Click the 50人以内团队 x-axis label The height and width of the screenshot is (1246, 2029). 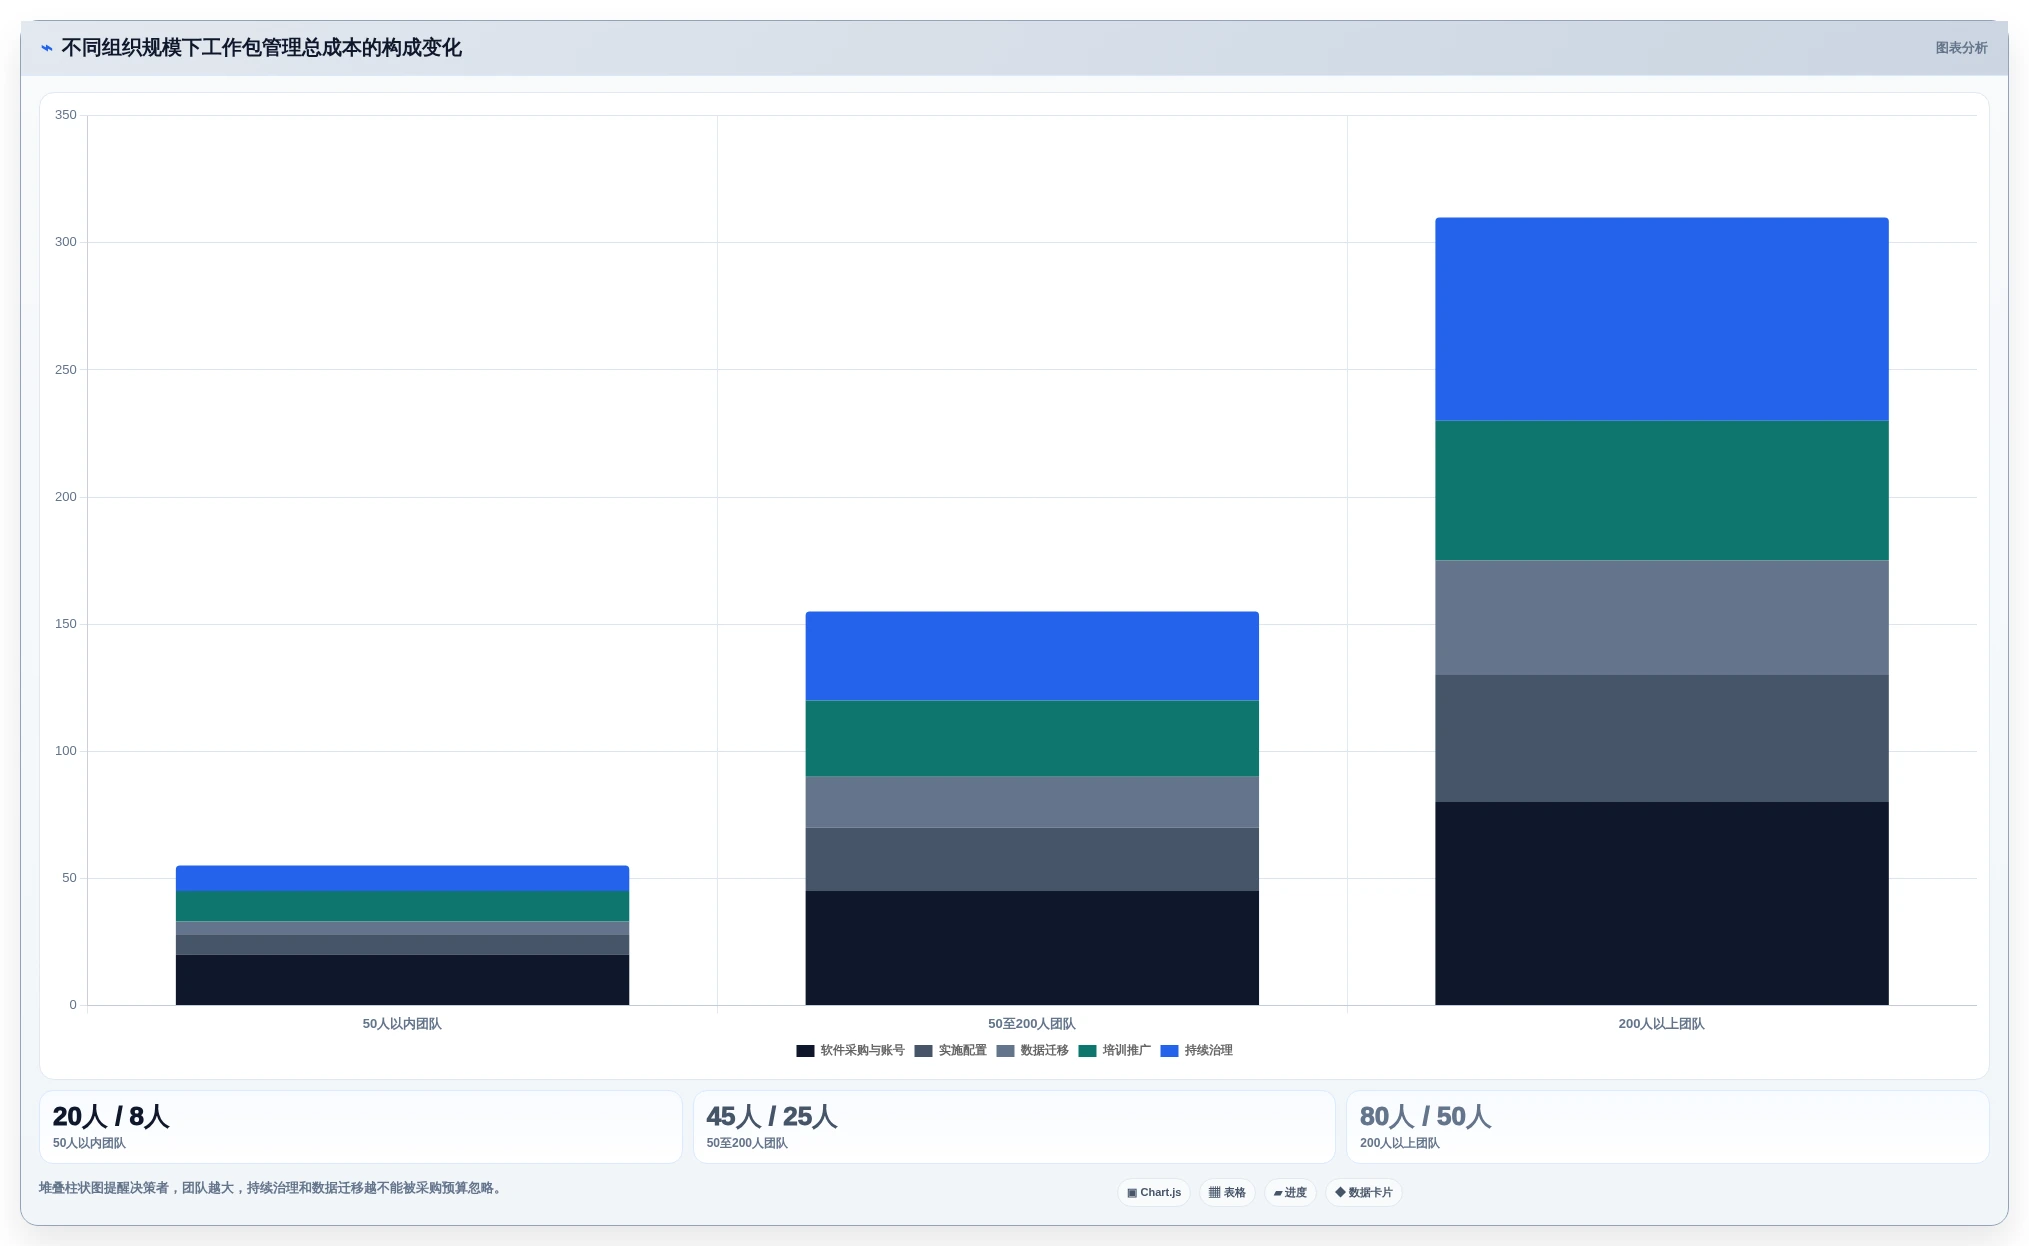coord(402,1024)
